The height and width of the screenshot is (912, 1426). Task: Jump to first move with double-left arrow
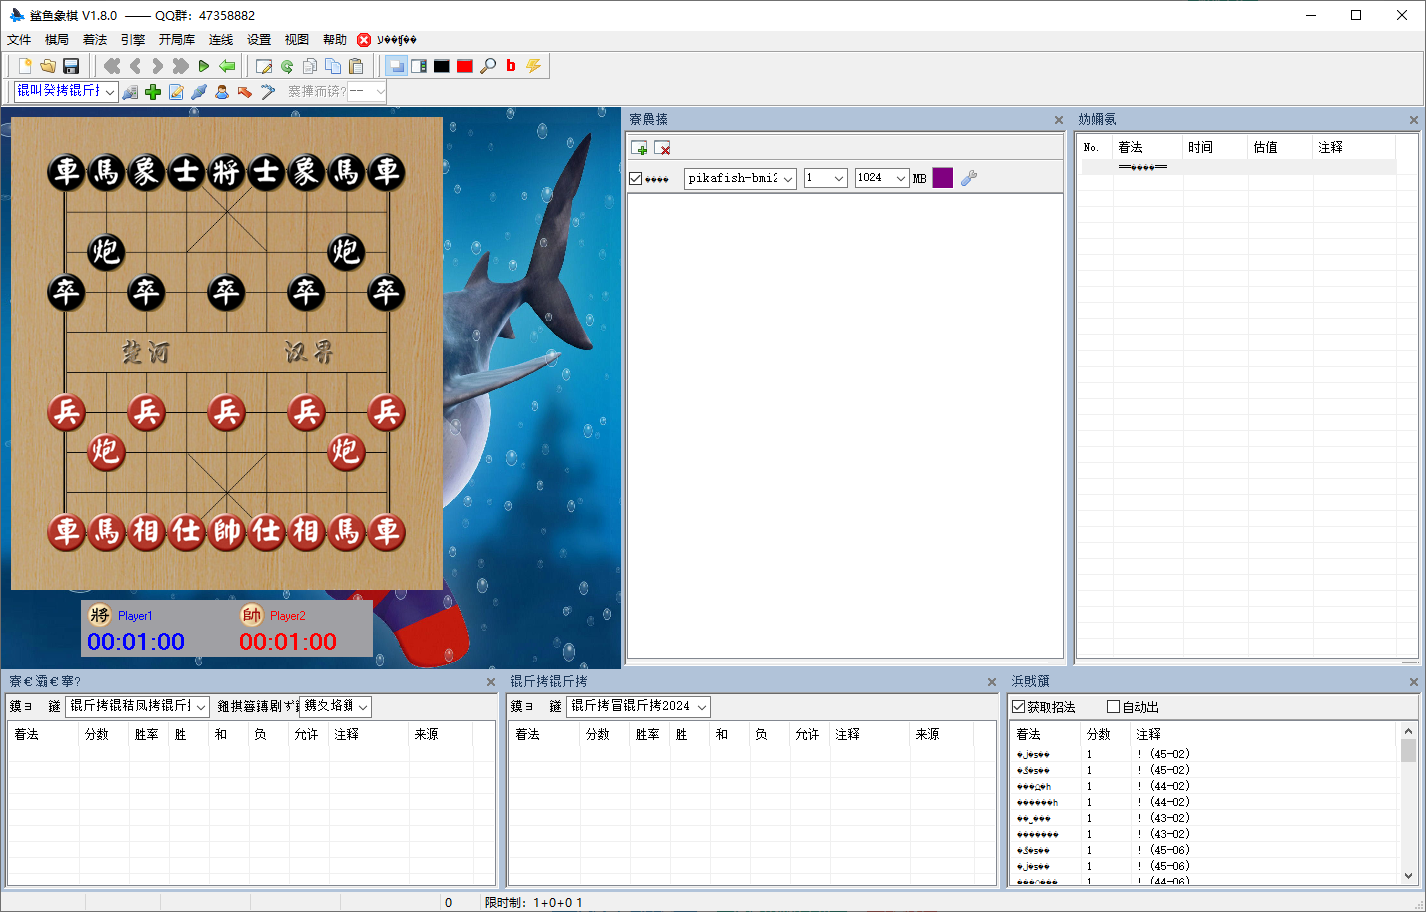click(x=112, y=66)
